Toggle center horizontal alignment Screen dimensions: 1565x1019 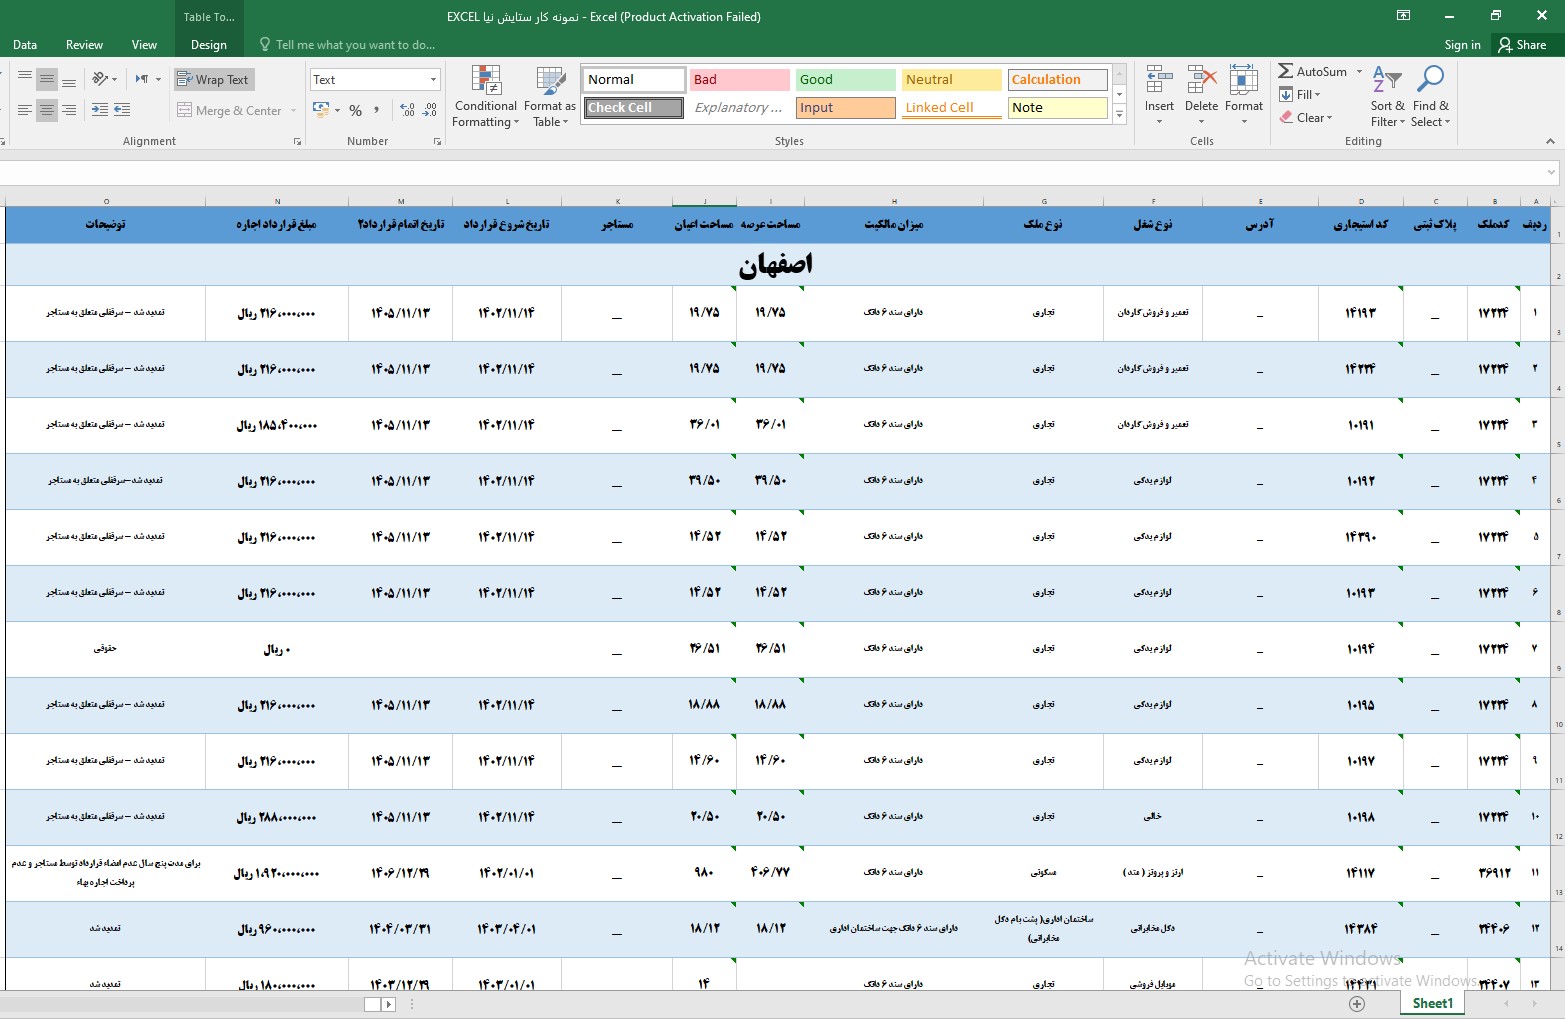point(47,110)
